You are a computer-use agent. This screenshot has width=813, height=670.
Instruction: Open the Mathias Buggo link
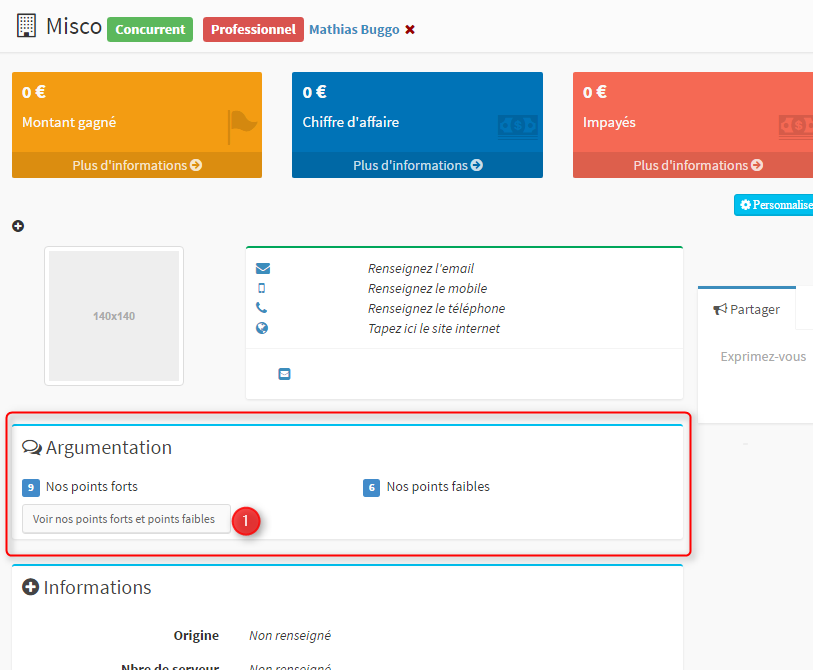click(x=354, y=30)
